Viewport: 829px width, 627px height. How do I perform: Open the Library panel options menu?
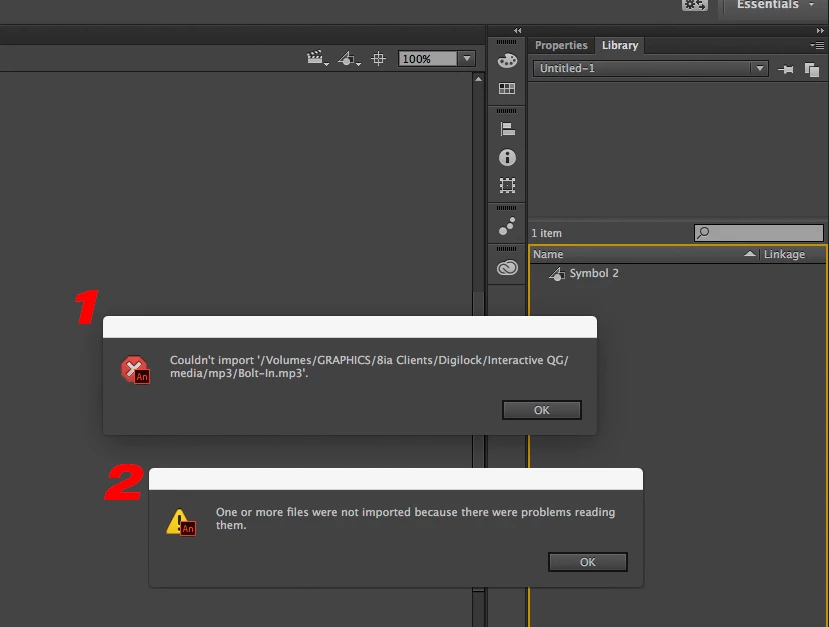click(817, 45)
